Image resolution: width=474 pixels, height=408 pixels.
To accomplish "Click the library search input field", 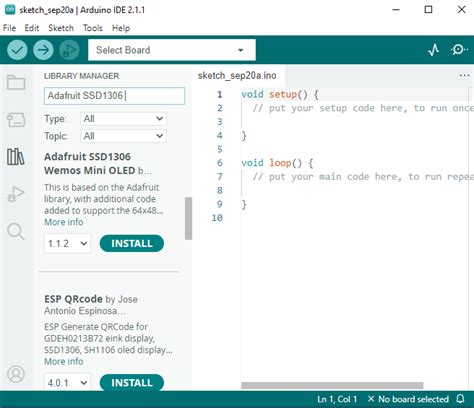I will 114,96.
